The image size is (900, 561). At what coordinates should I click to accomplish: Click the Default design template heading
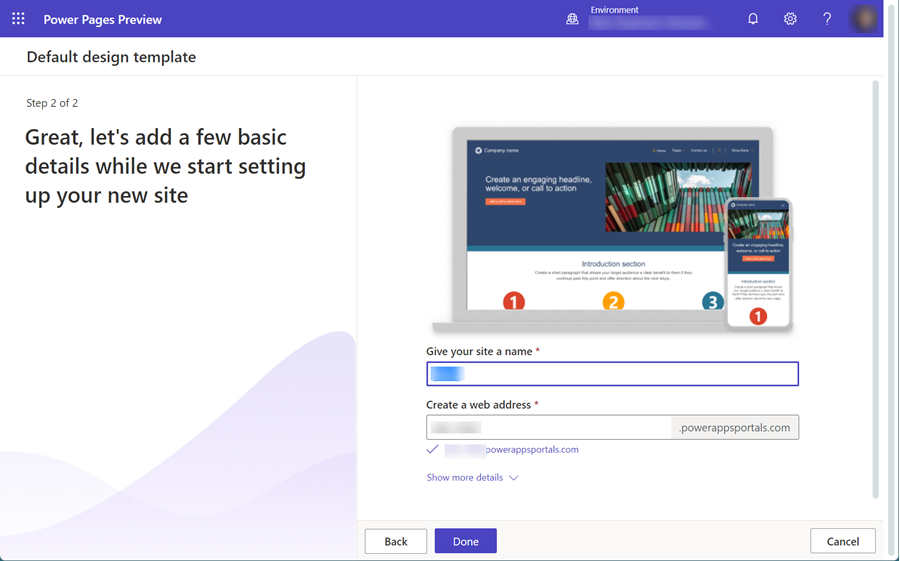[111, 57]
